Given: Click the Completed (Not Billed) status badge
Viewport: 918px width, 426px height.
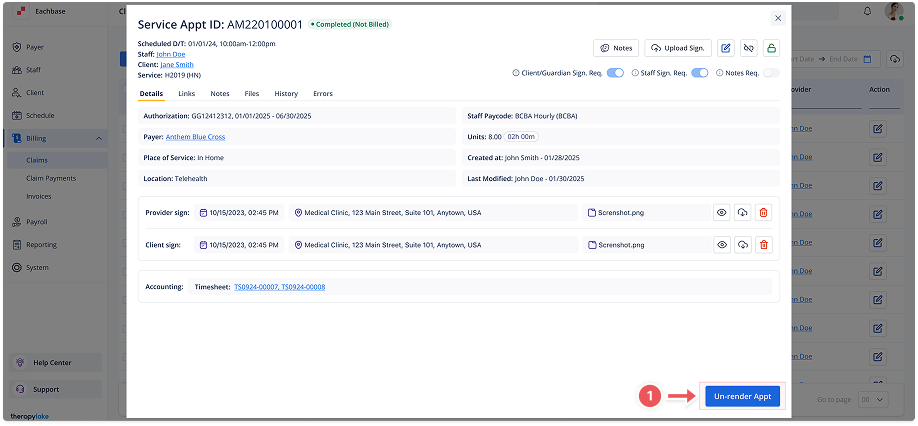Looking at the screenshot, I should (x=350, y=25).
